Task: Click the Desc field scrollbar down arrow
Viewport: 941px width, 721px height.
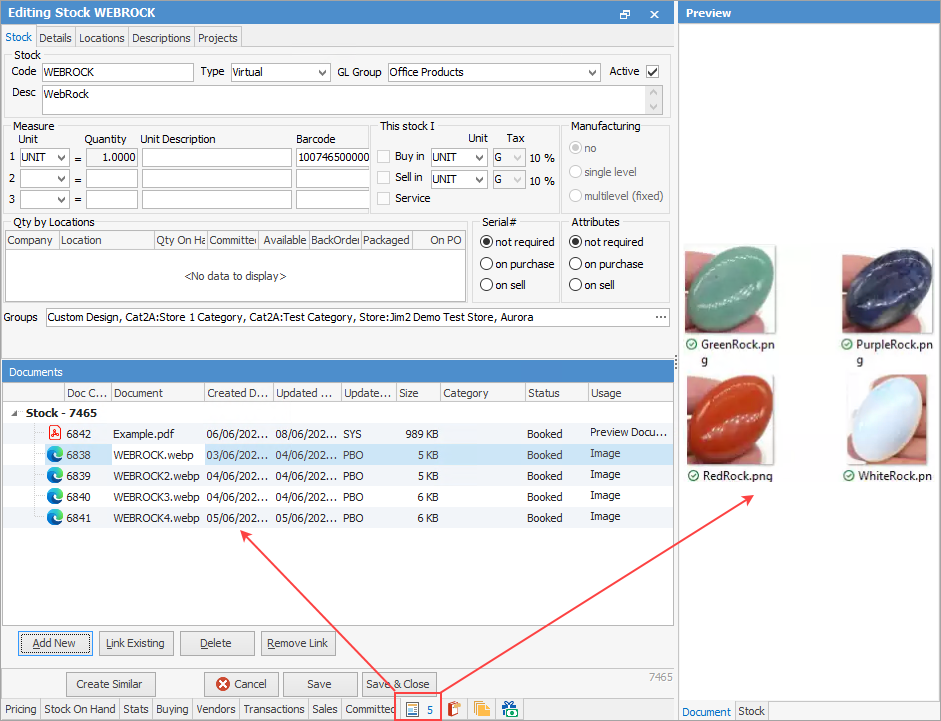Action: 654,106
